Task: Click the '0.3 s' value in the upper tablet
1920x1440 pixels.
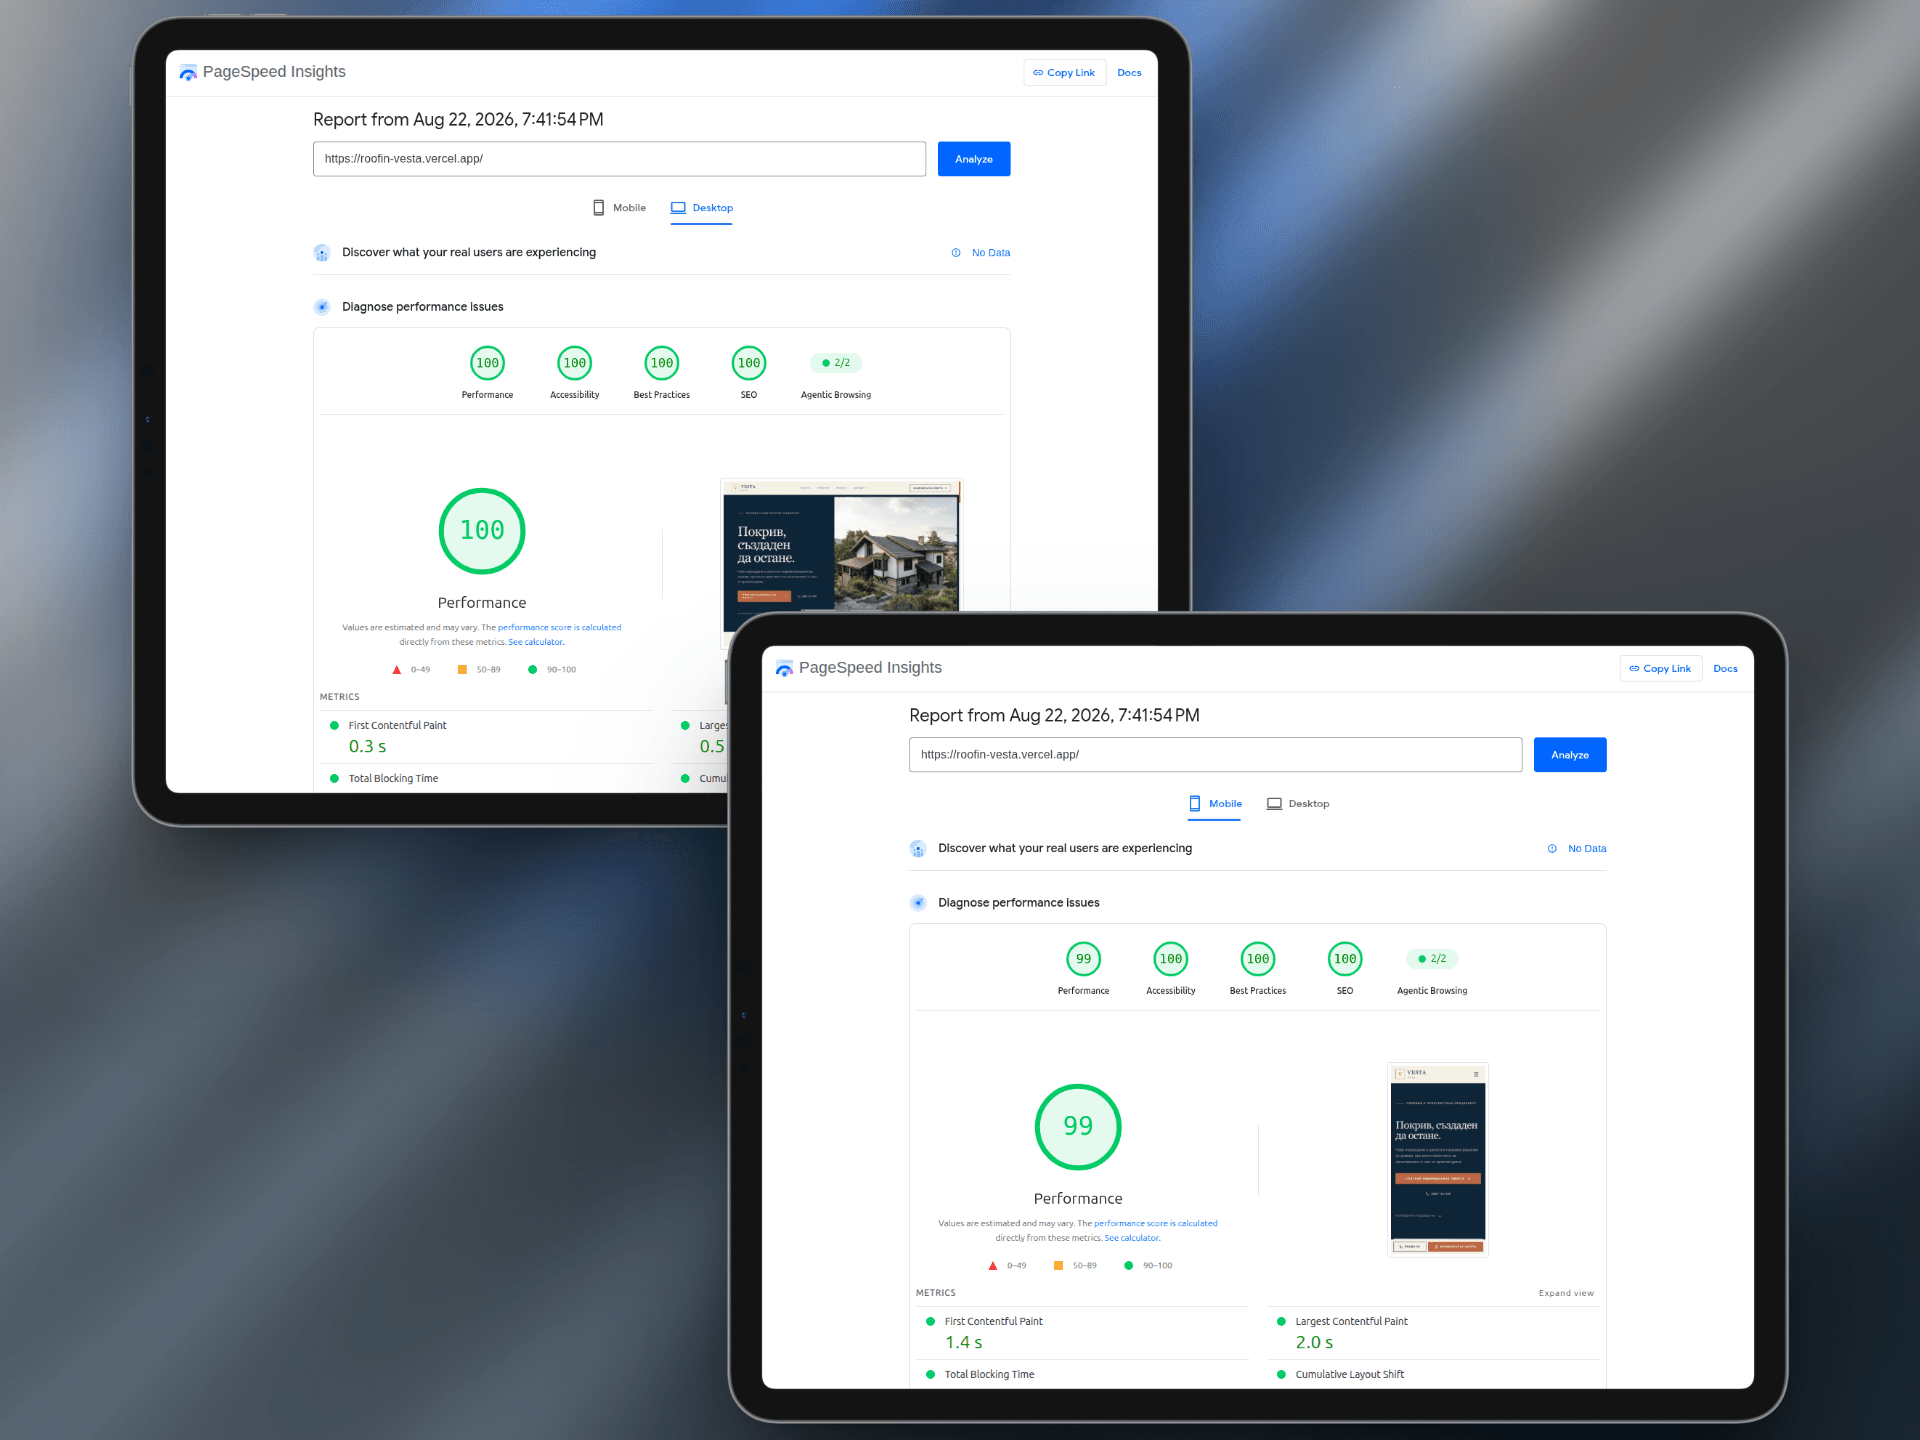Action: pyautogui.click(x=367, y=747)
